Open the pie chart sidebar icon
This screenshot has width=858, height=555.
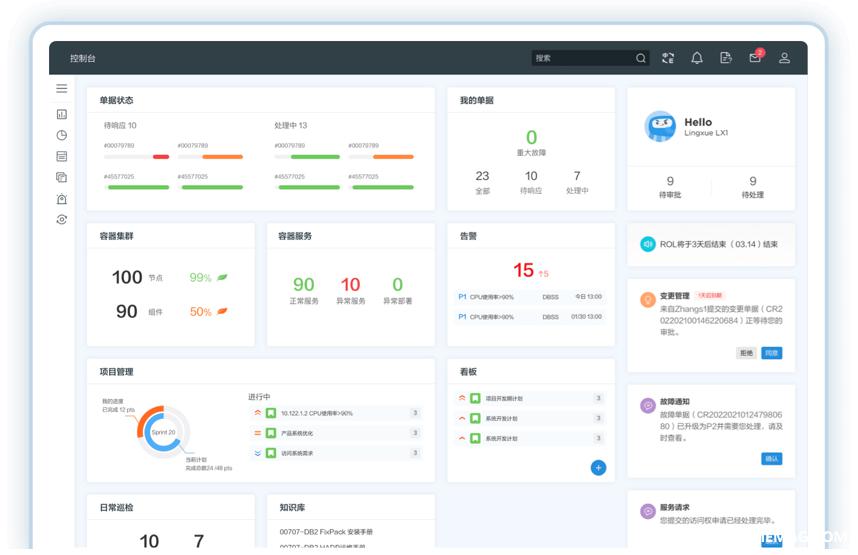point(62,135)
